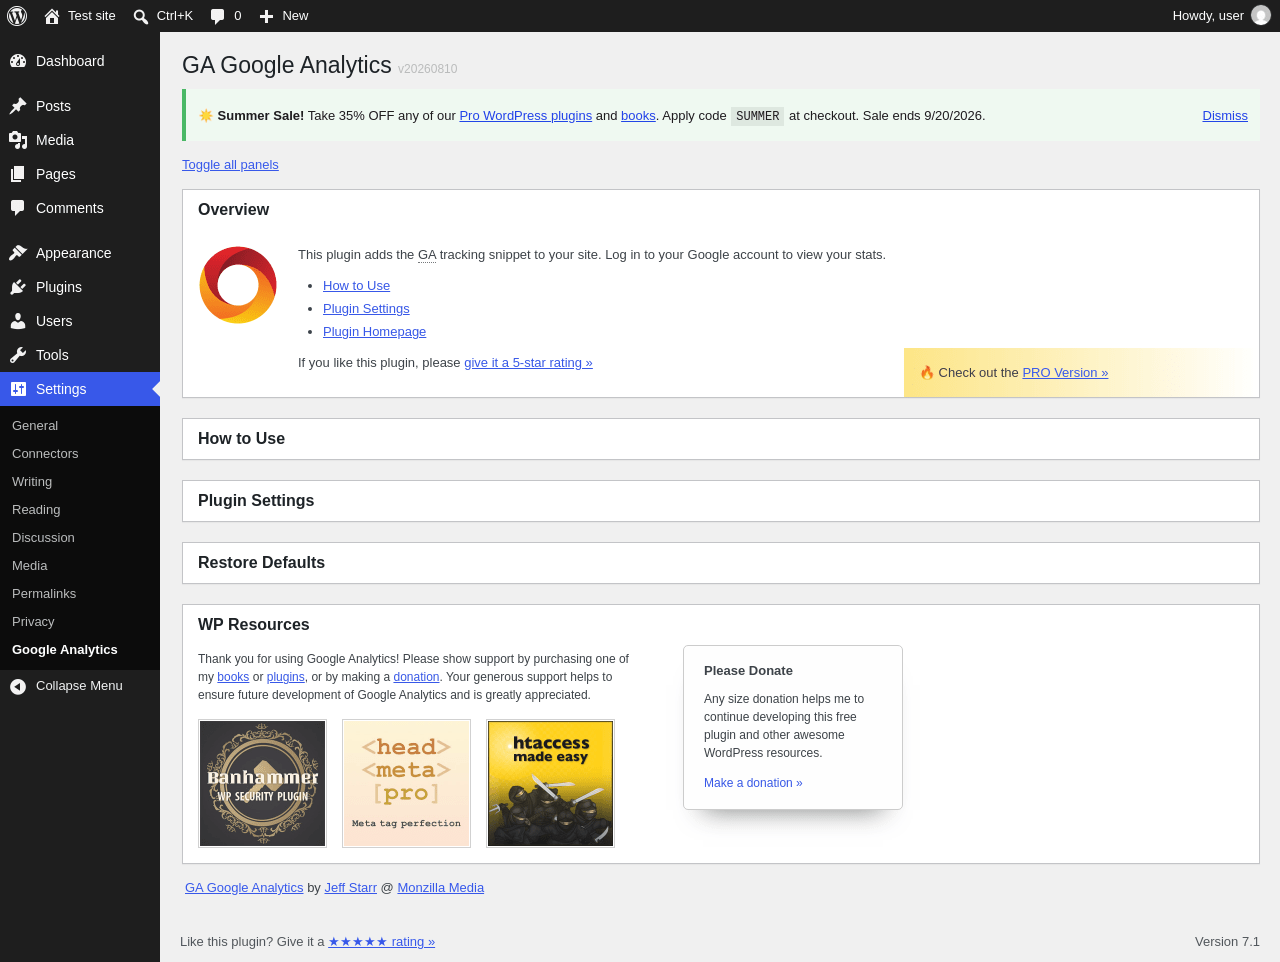This screenshot has width=1280, height=962.
Task: Open Connectors settings submenu
Action: pyautogui.click(x=45, y=454)
